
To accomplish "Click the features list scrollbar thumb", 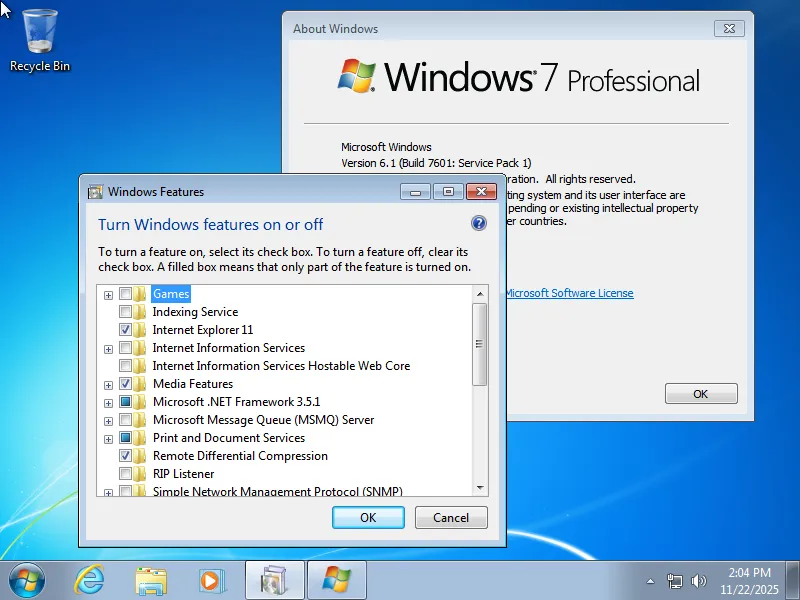I will (x=479, y=344).
